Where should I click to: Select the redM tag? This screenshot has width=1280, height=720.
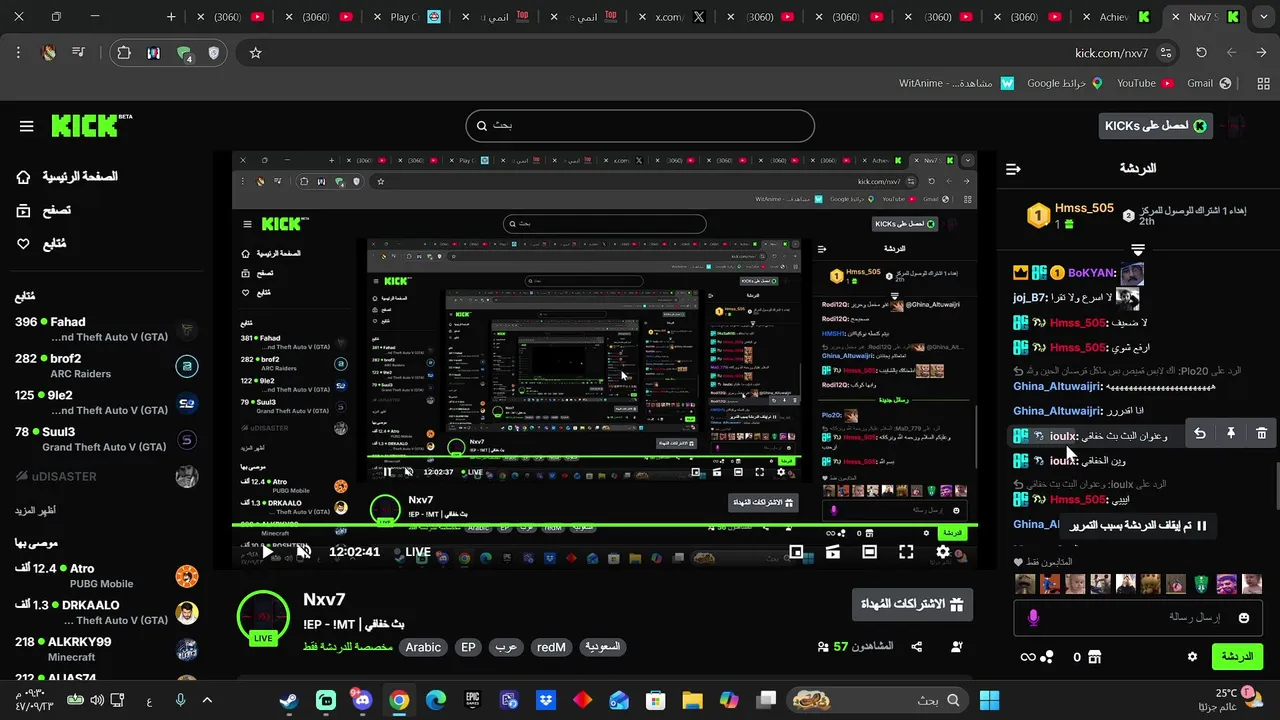coord(551,647)
